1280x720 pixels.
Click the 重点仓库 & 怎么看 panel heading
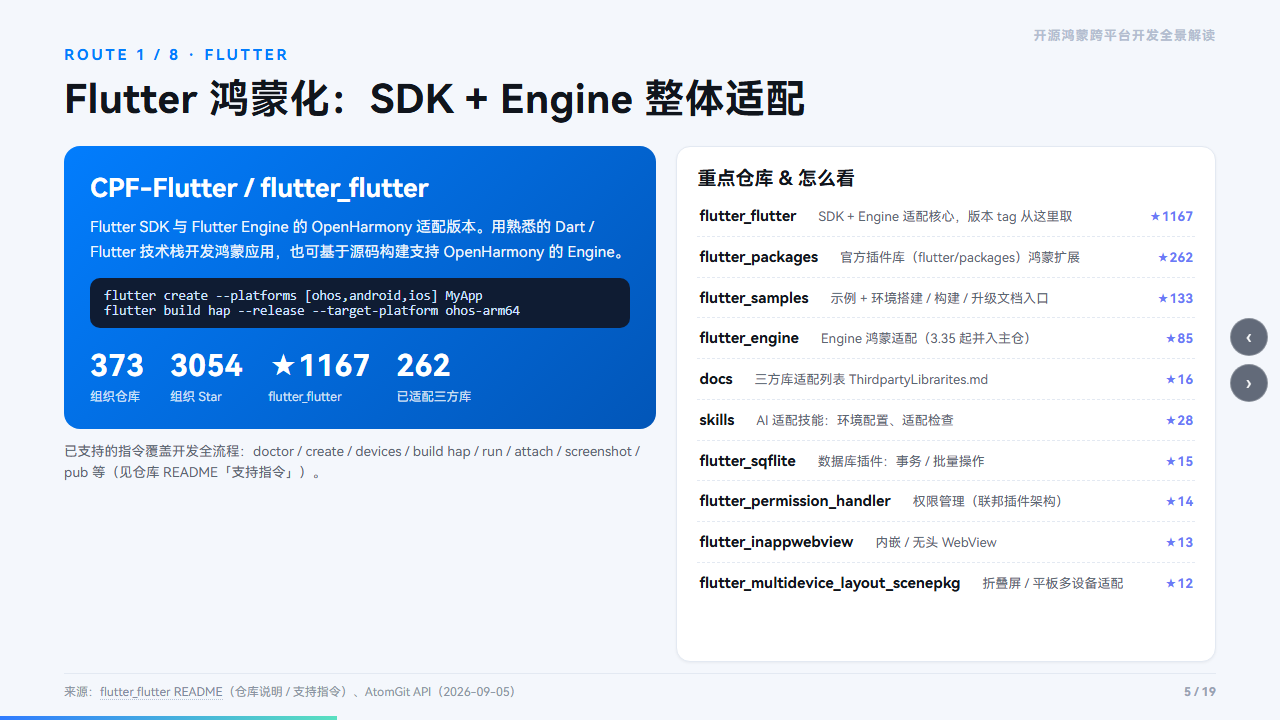point(776,178)
